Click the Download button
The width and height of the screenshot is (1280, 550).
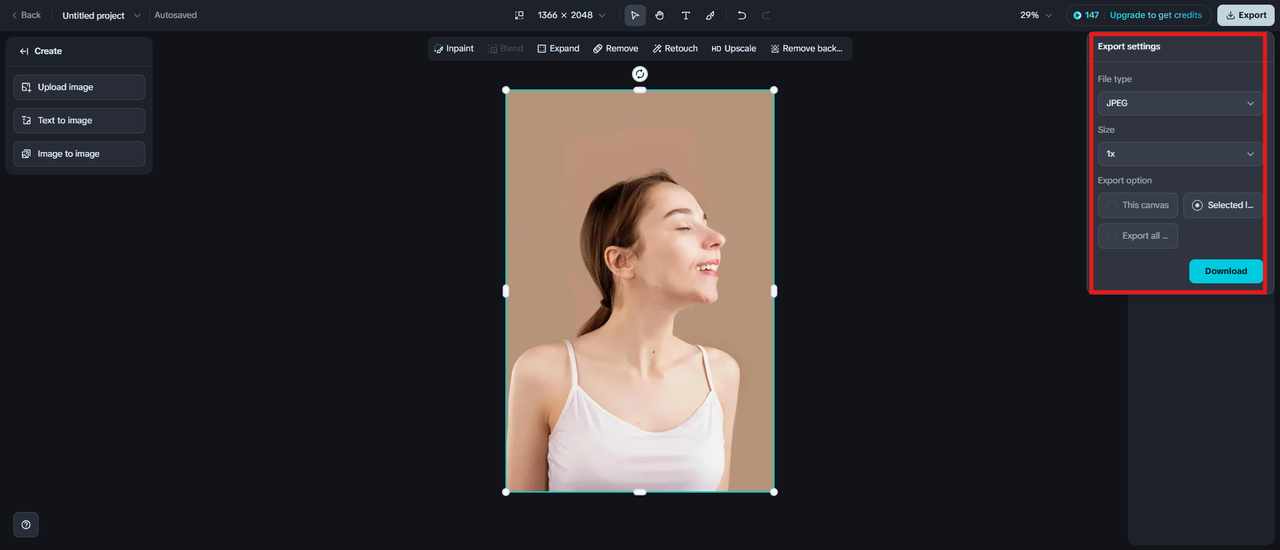(x=1226, y=271)
